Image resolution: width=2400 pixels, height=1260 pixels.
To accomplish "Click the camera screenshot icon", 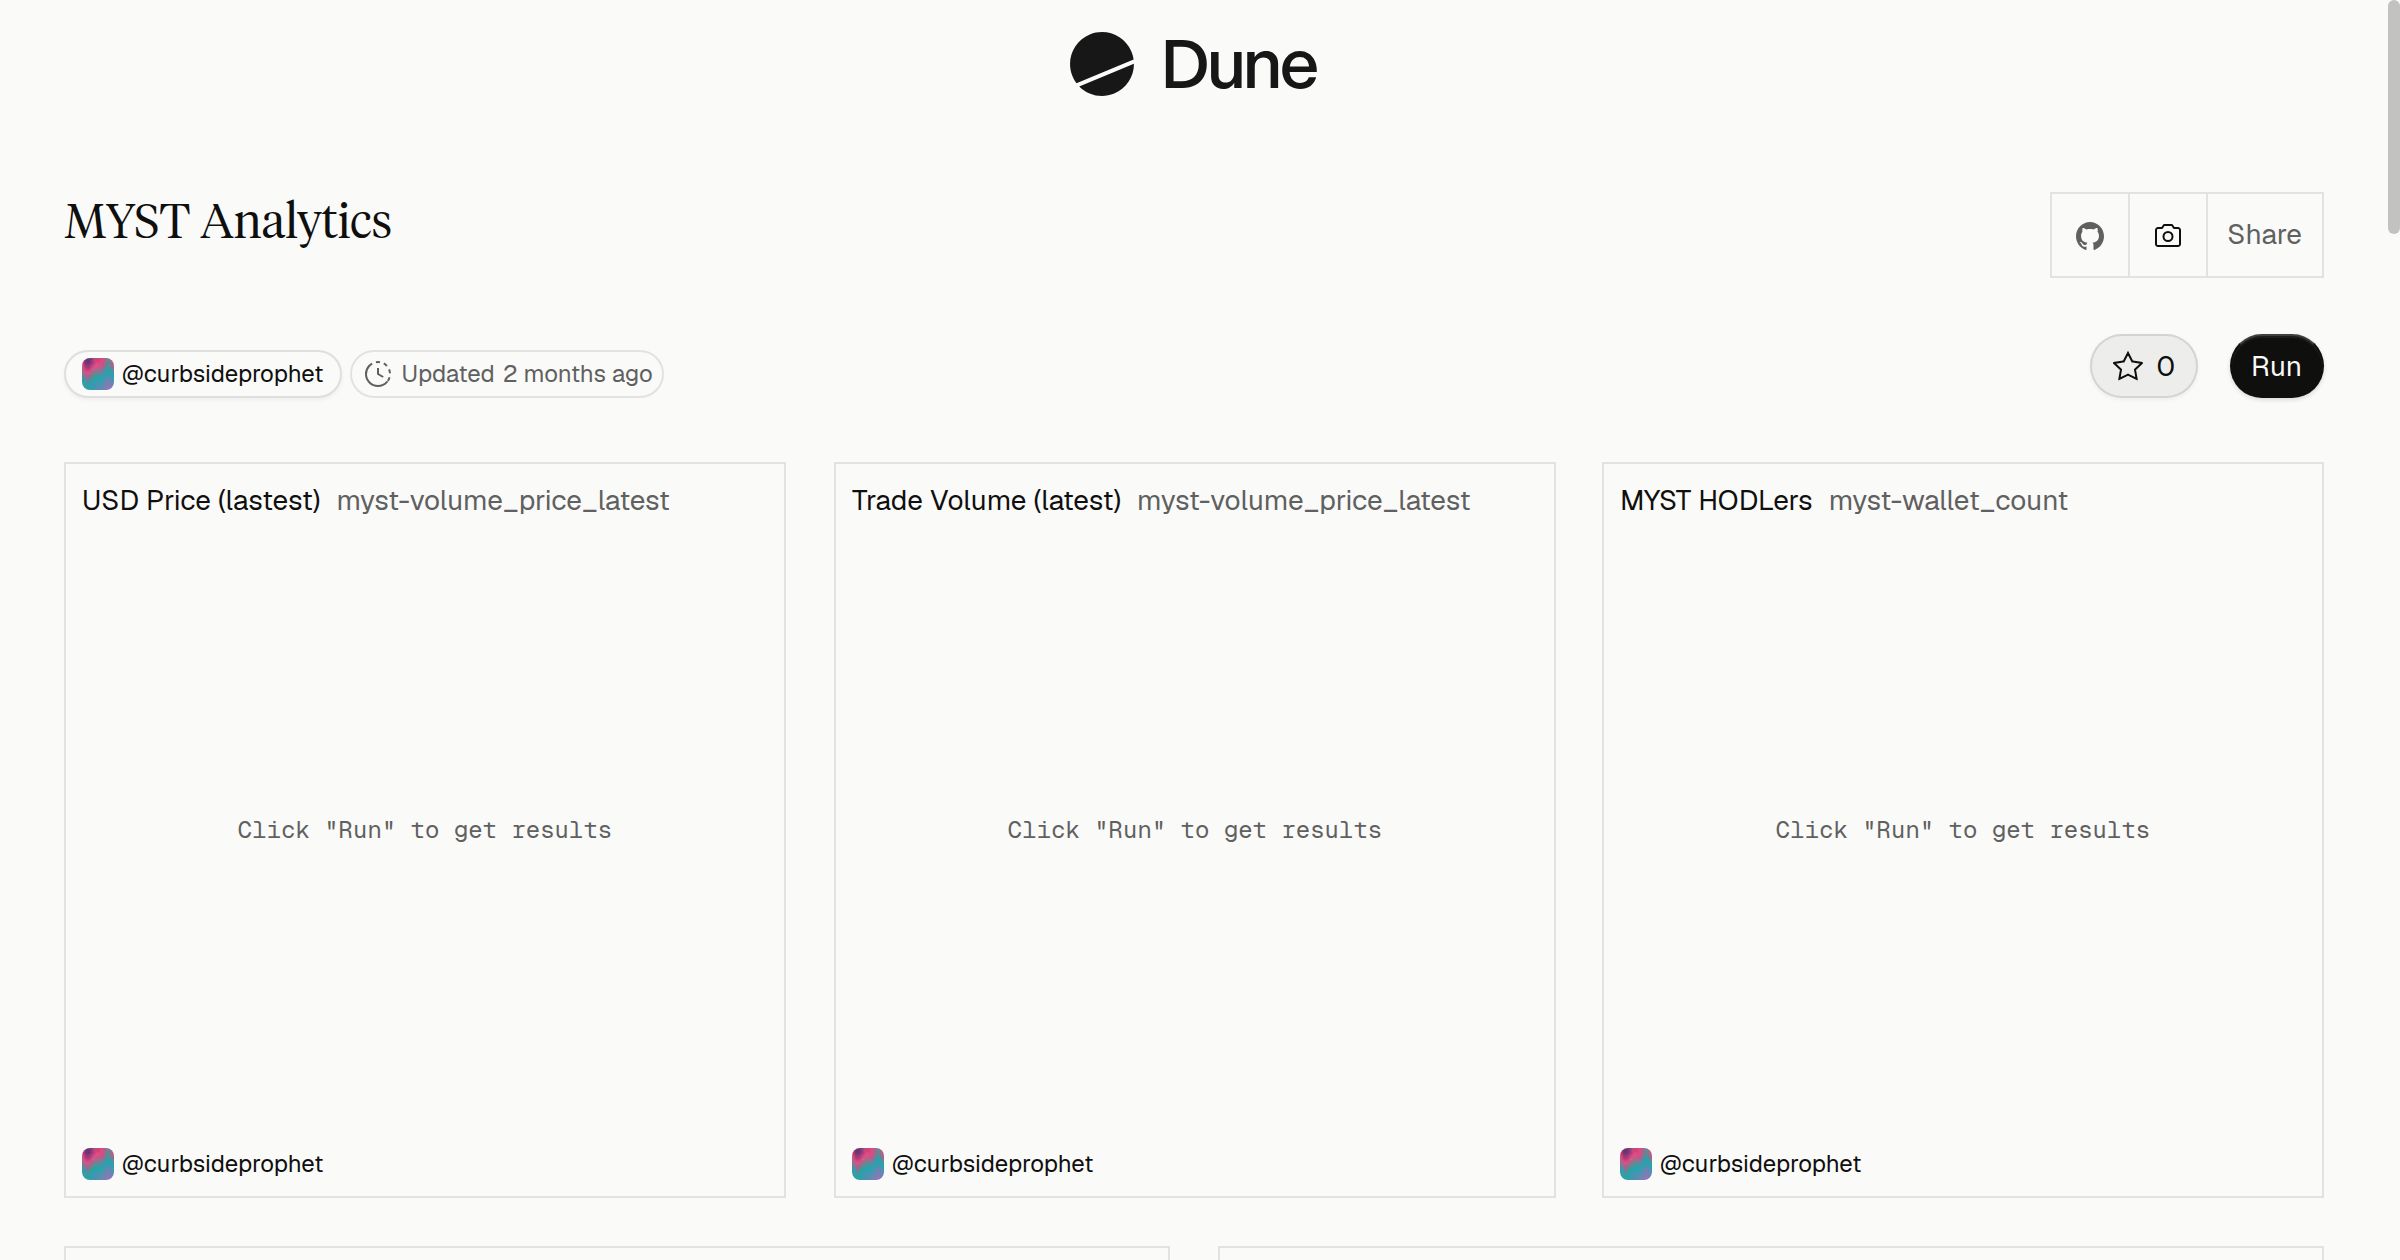I will (2167, 235).
